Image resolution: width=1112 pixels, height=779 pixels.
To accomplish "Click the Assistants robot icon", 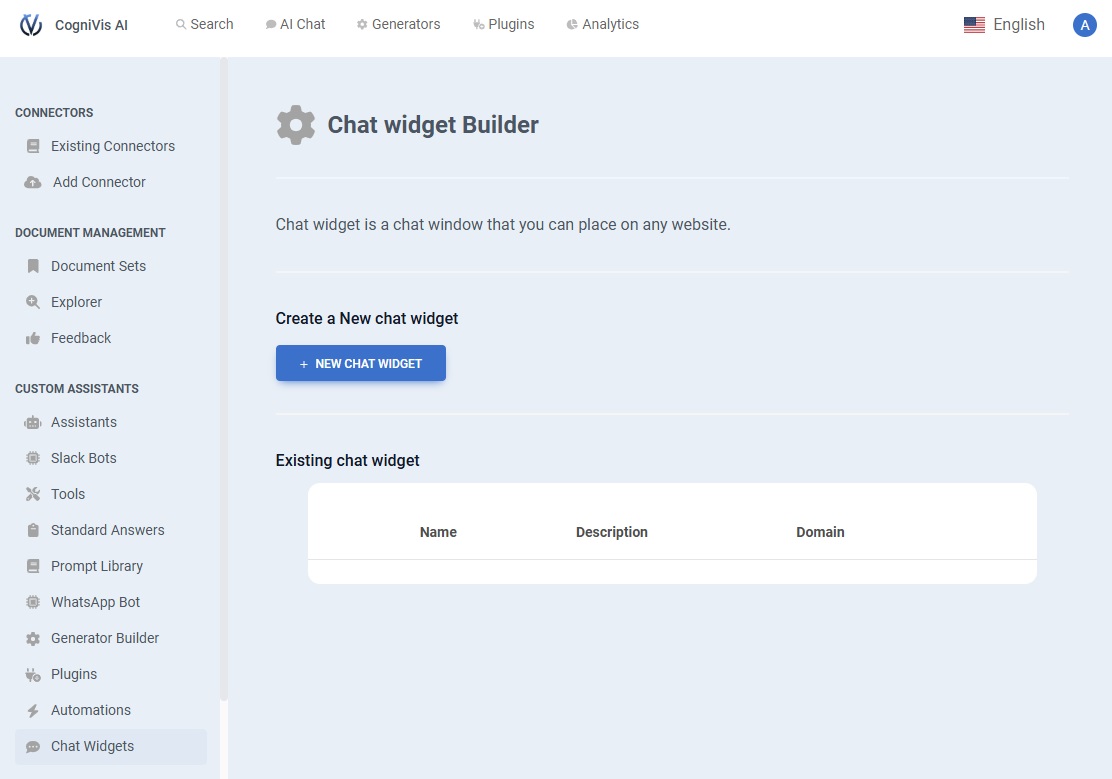I will 33,422.
